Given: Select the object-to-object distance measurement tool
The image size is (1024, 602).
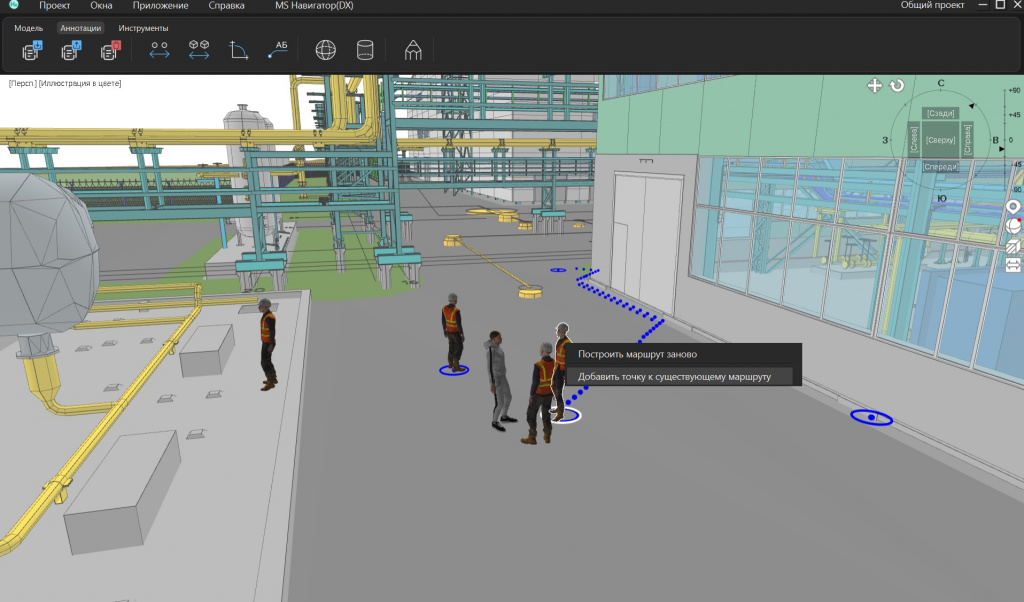Looking at the screenshot, I should tap(199, 50).
